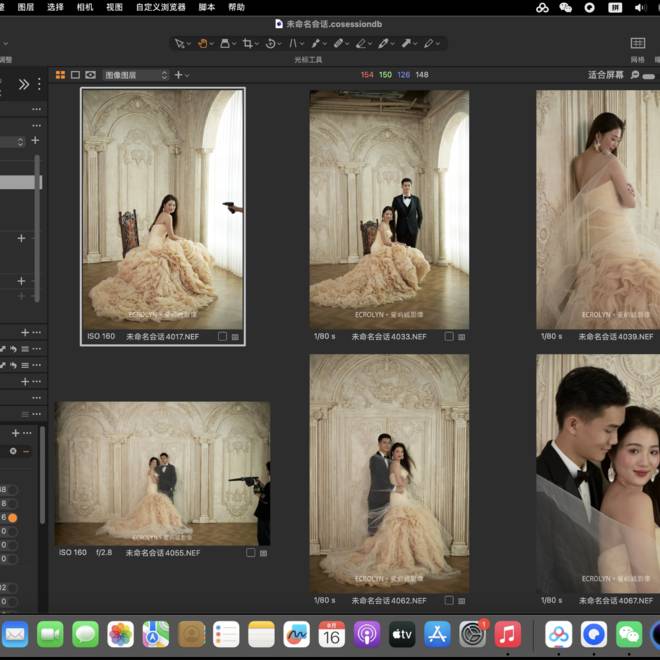Click the 适合屏幕 fit-screen button
Image resolution: width=660 pixels, height=660 pixels.
[x=605, y=75]
